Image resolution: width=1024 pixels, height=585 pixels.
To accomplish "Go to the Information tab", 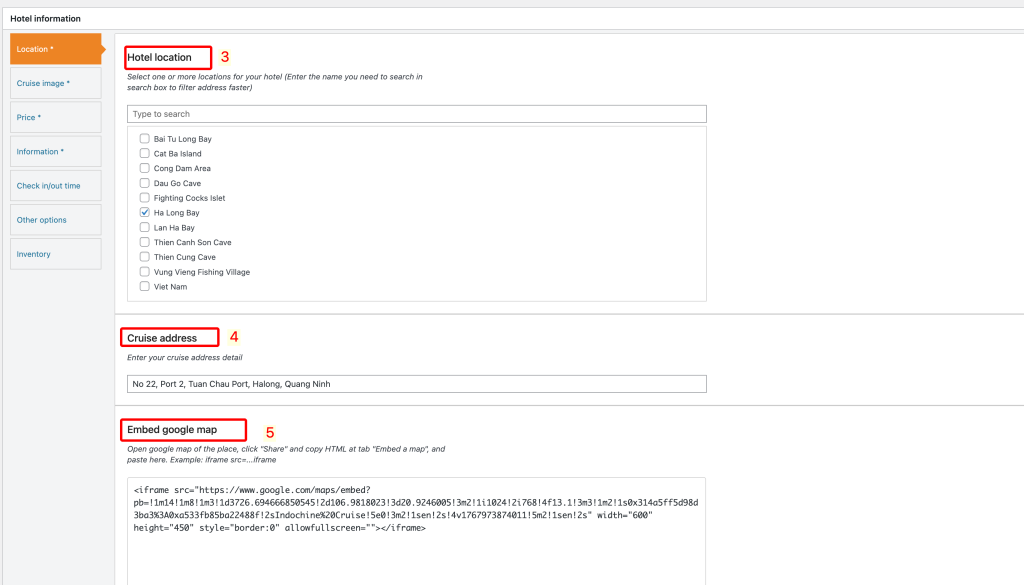I will click(55, 151).
